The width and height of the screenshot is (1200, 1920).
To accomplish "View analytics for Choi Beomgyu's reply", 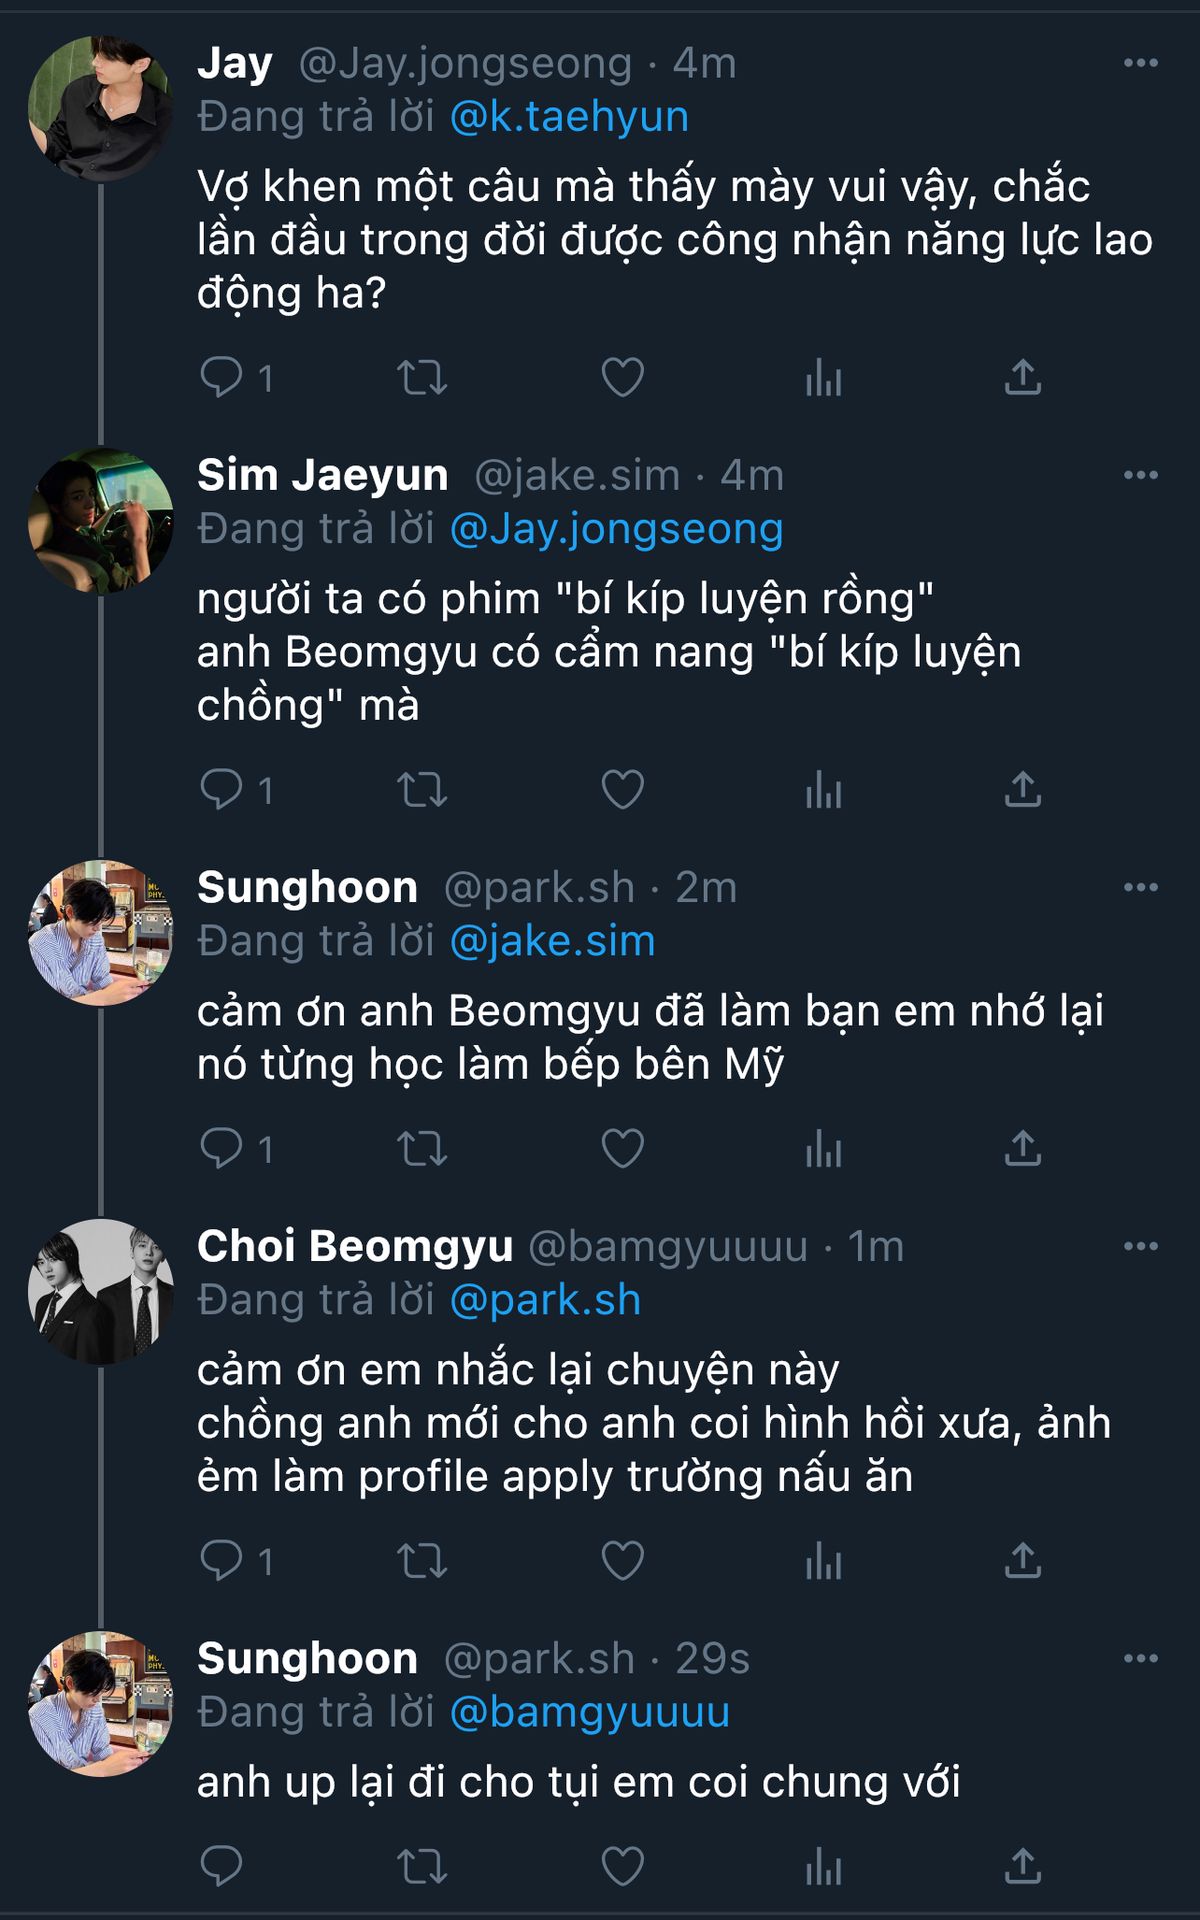I will [823, 1561].
